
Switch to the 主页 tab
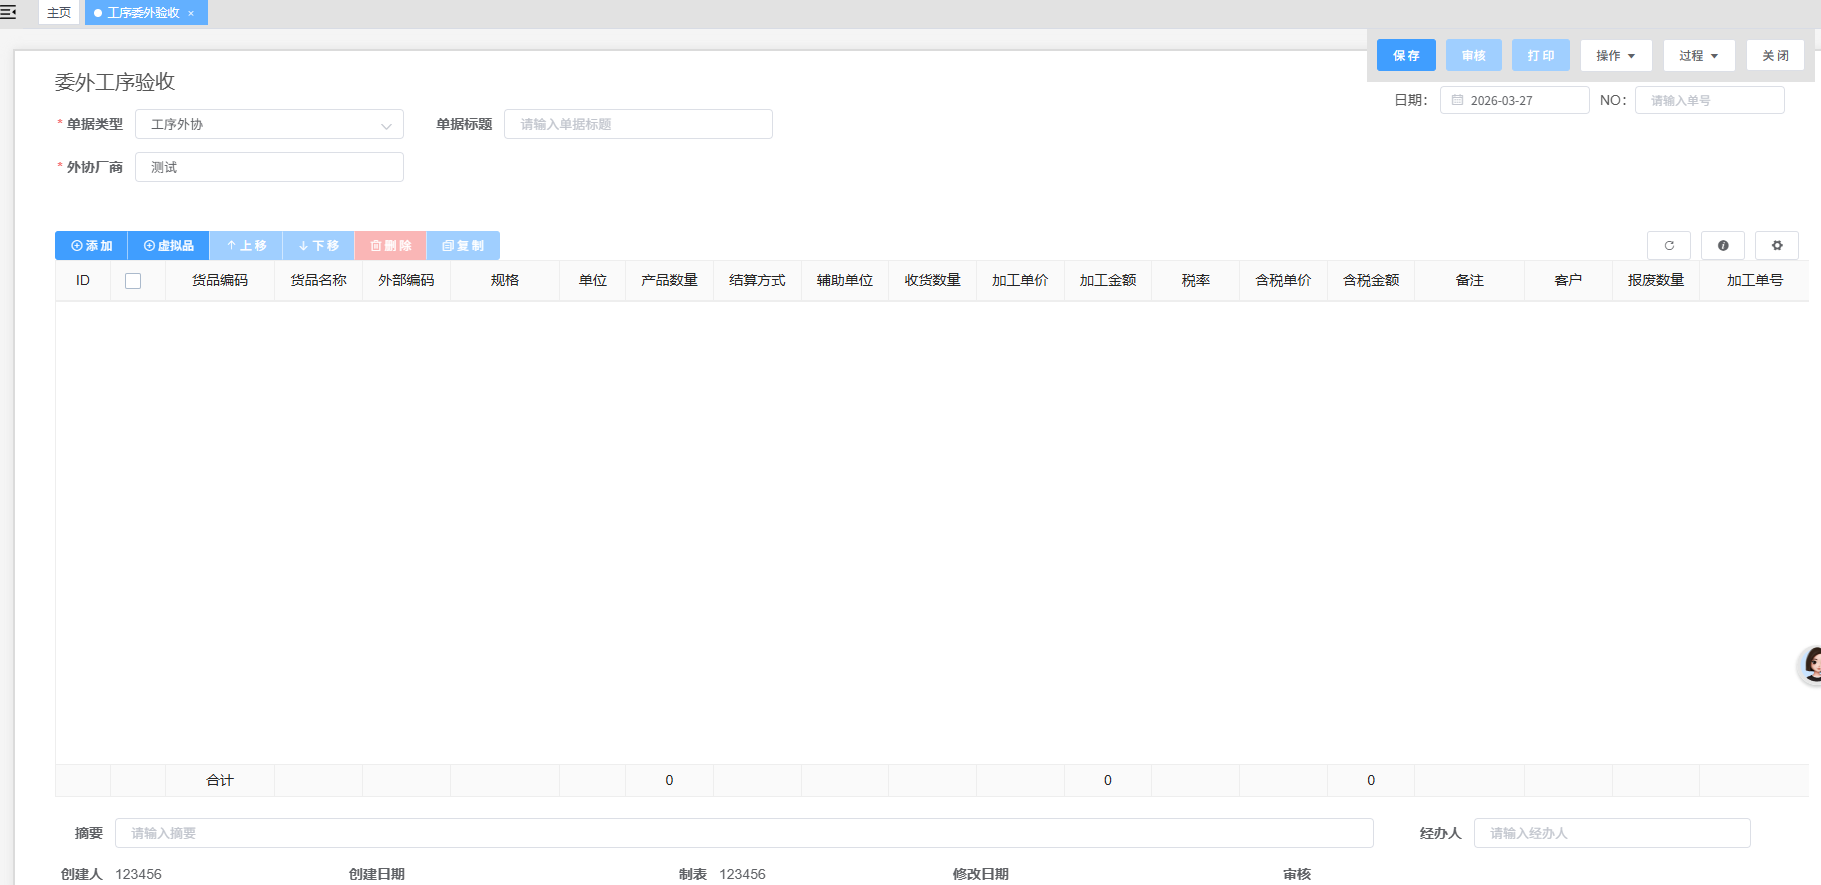tap(59, 13)
